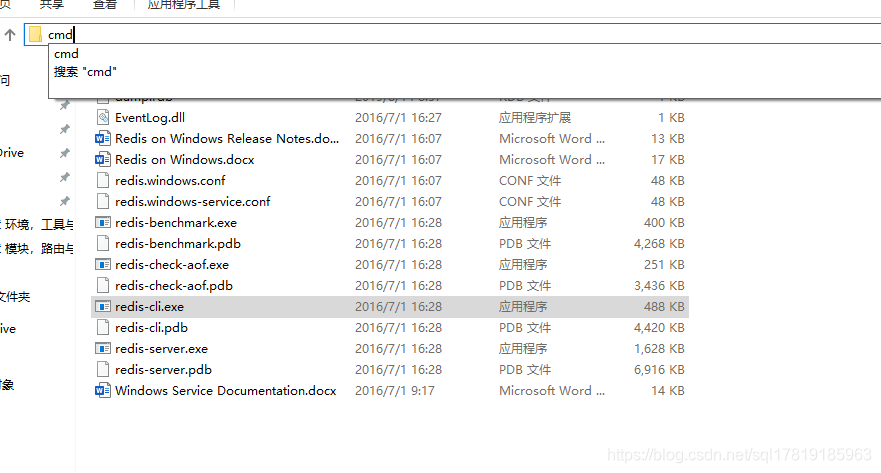Click Word icon of Windows Service Documentation.docx

click(103, 390)
